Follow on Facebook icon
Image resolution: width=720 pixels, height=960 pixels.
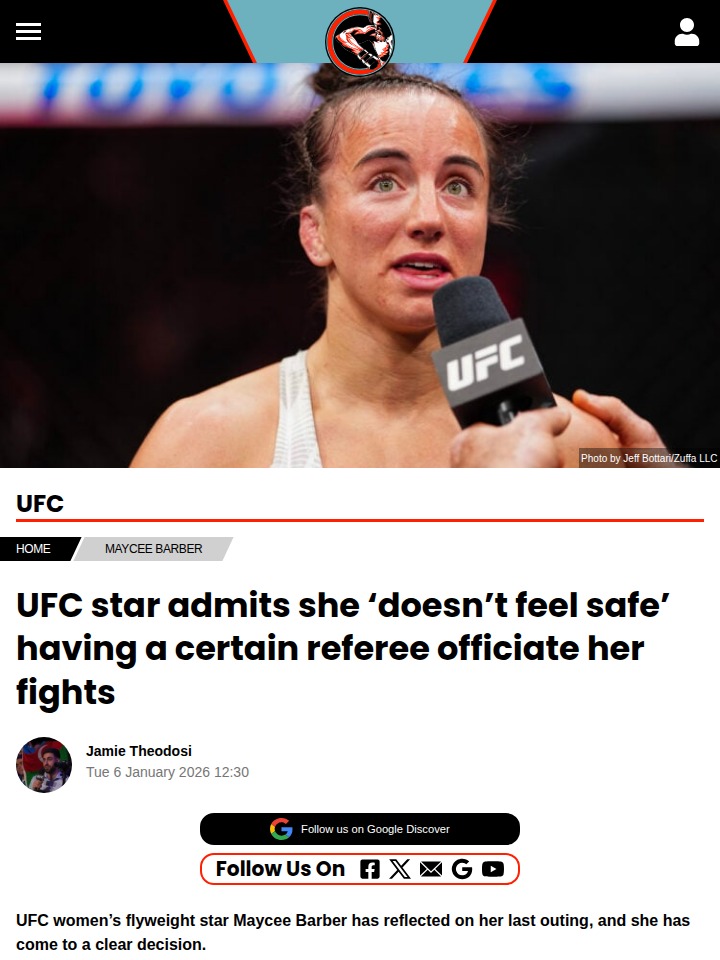[x=369, y=869]
